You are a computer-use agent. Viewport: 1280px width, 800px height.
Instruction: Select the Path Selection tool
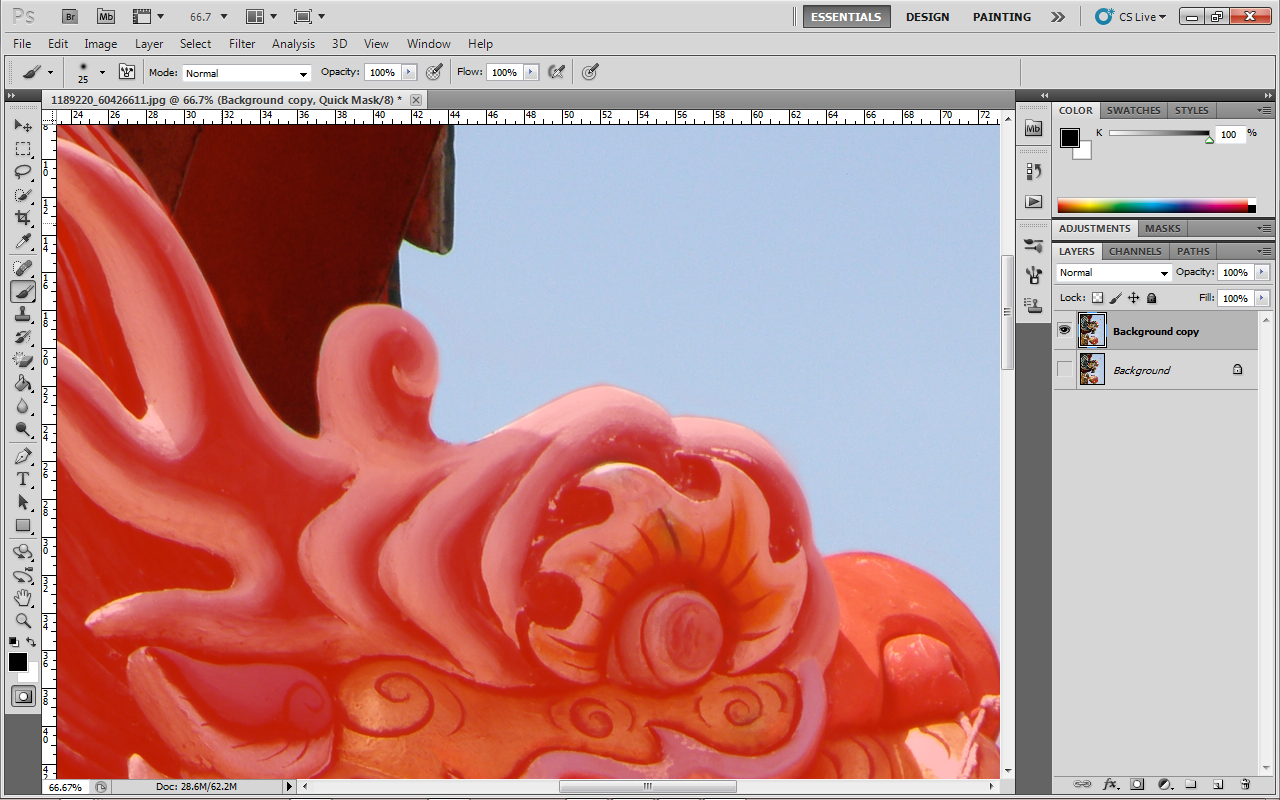(x=23, y=502)
